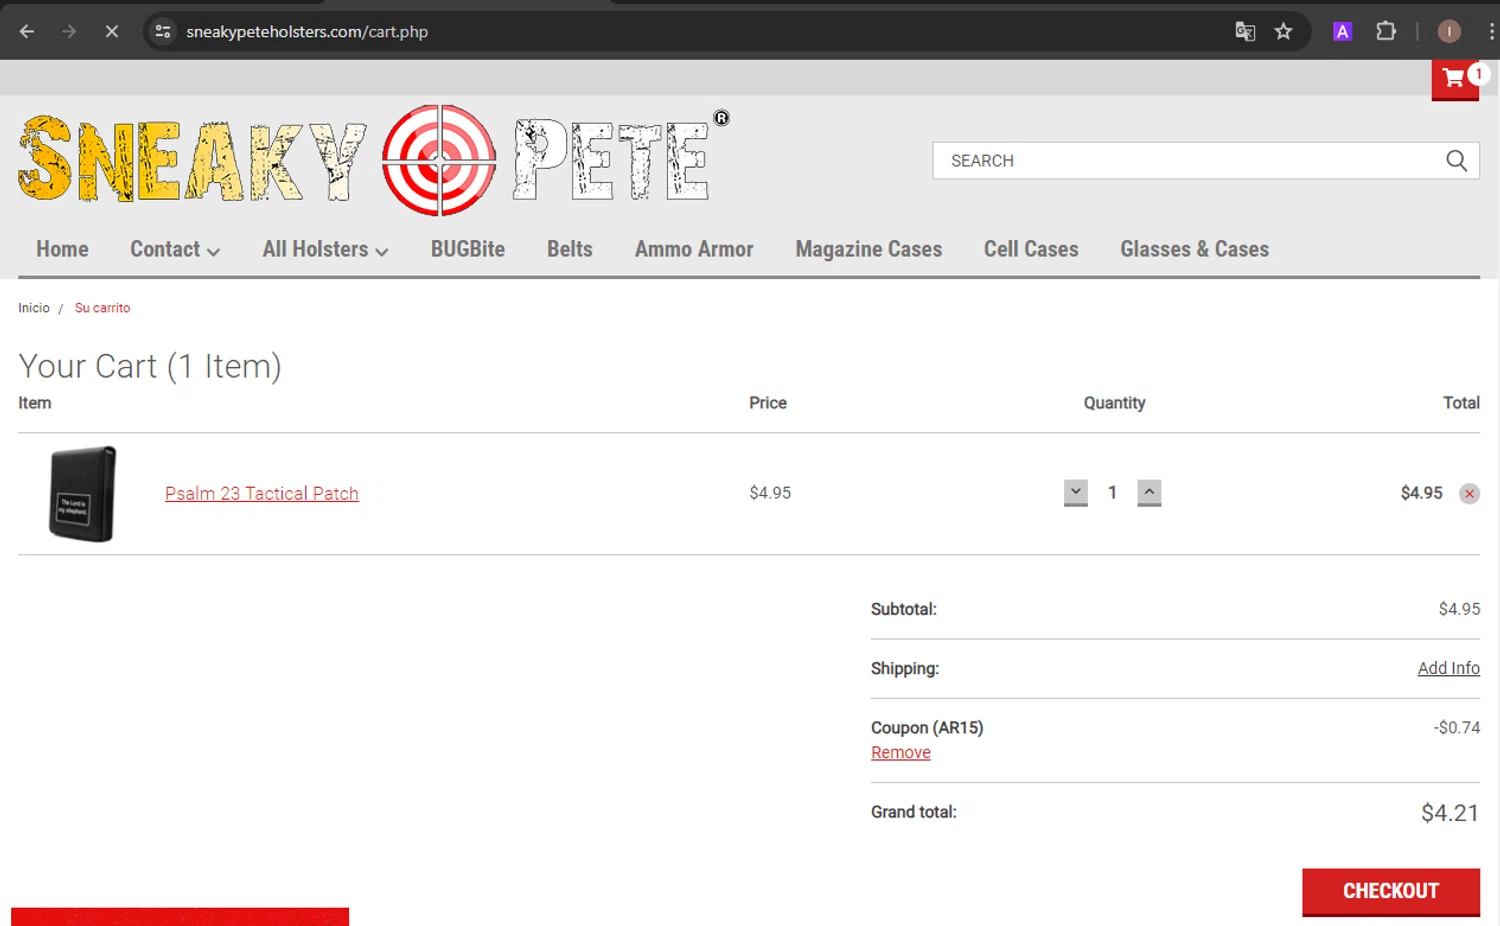Image resolution: width=1500 pixels, height=926 pixels.
Task: Open the Magazine Cases menu item
Action: tap(869, 250)
